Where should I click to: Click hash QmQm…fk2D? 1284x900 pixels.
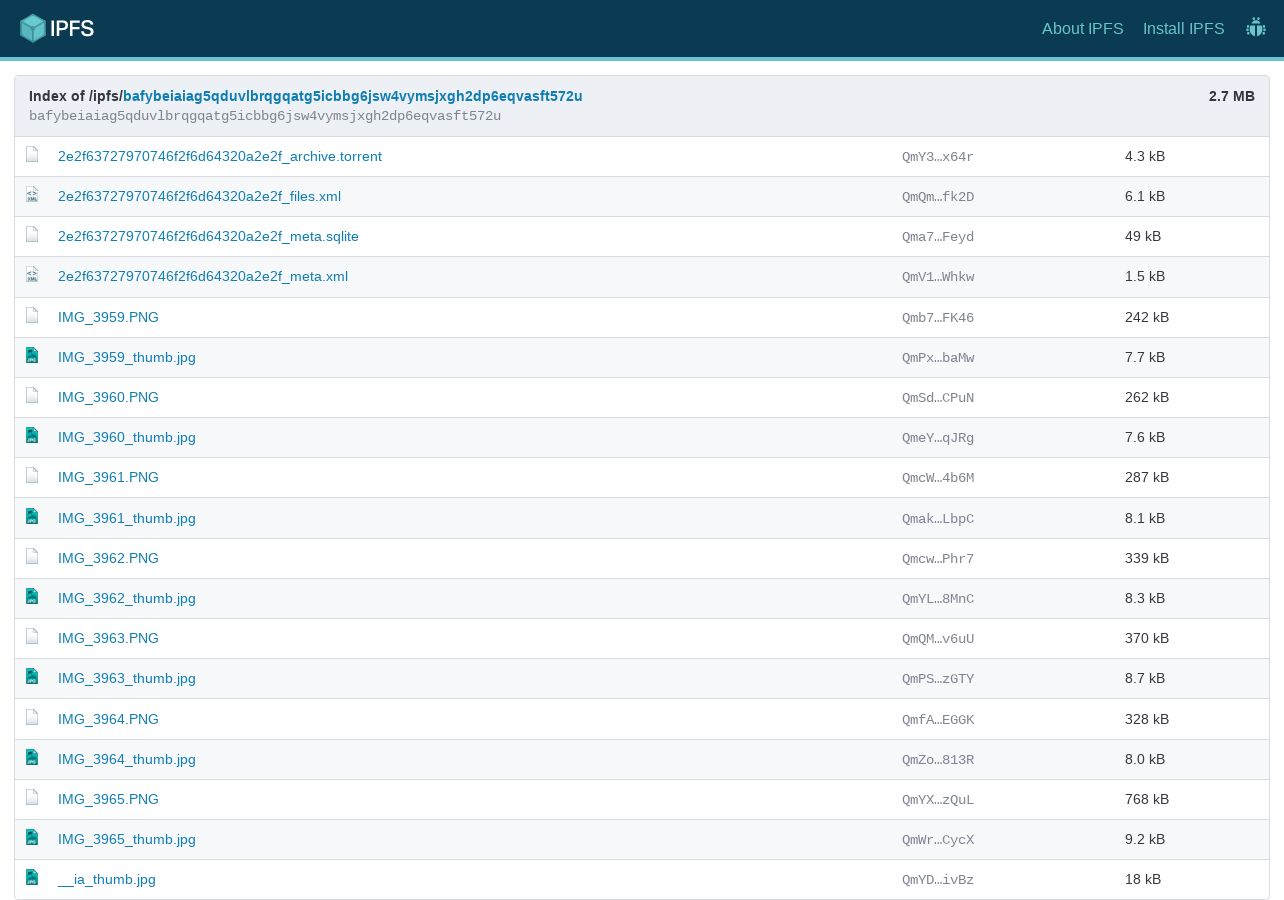(938, 196)
